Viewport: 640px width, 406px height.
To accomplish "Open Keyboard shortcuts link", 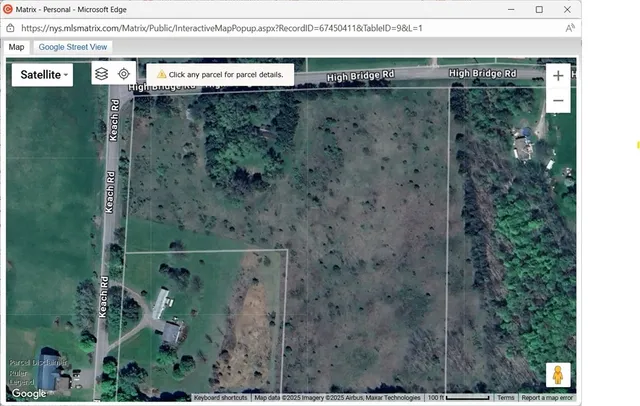I will point(221,398).
